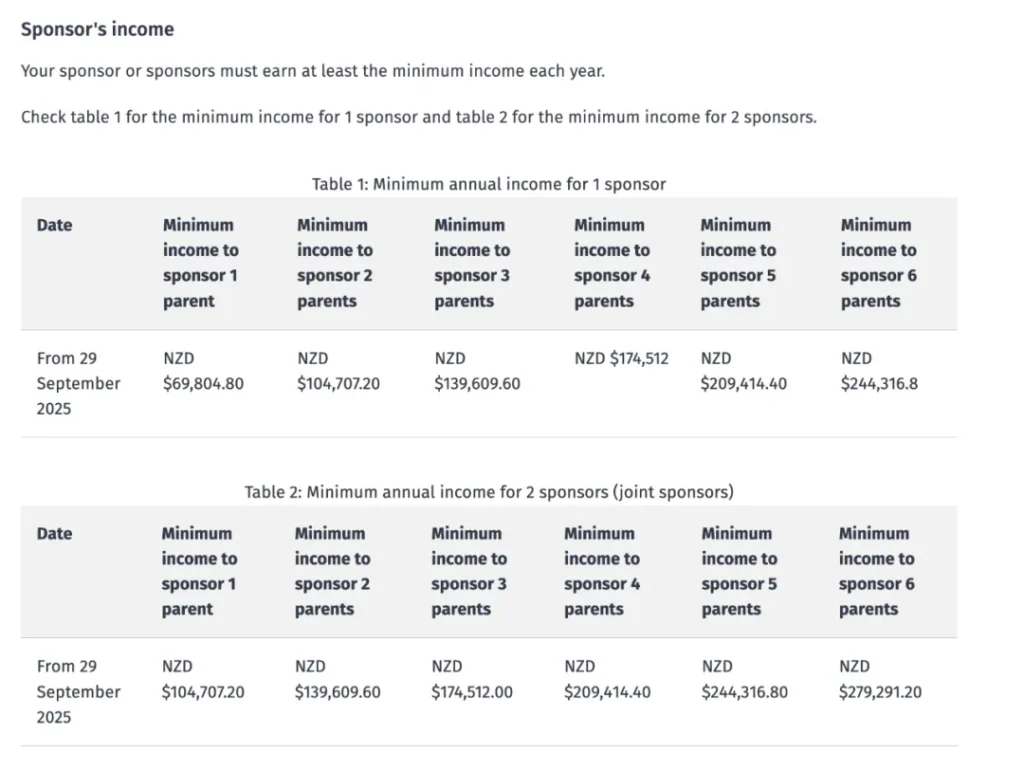Click Table 1's "From 29 September 2025" date cell

click(78, 383)
